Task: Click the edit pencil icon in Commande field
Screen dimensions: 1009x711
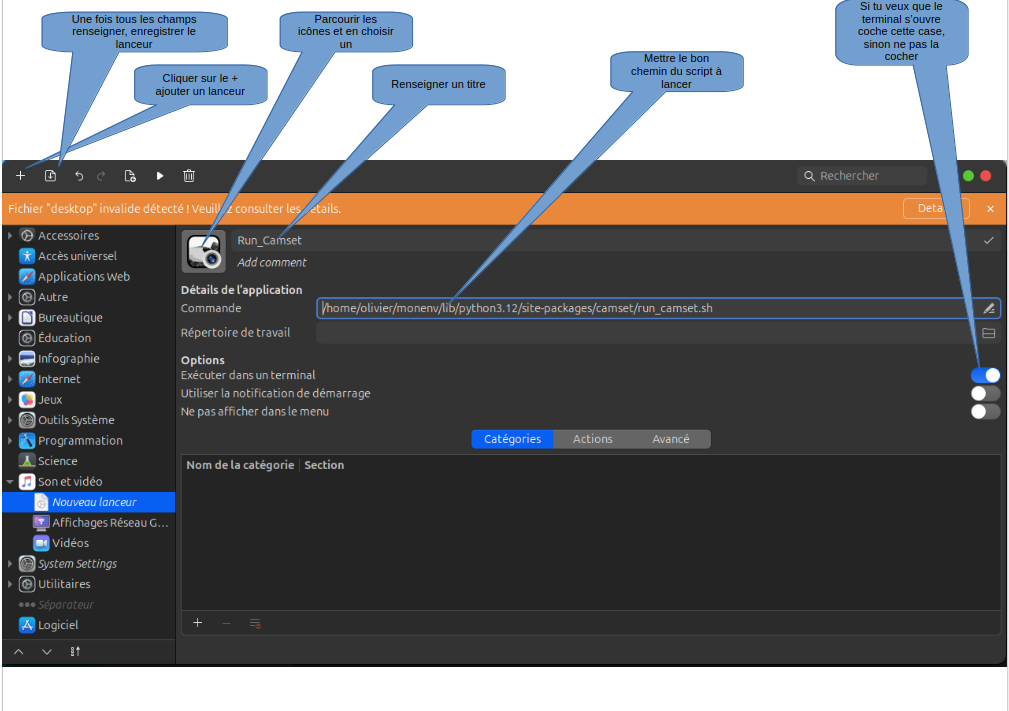Action: pyautogui.click(x=989, y=308)
